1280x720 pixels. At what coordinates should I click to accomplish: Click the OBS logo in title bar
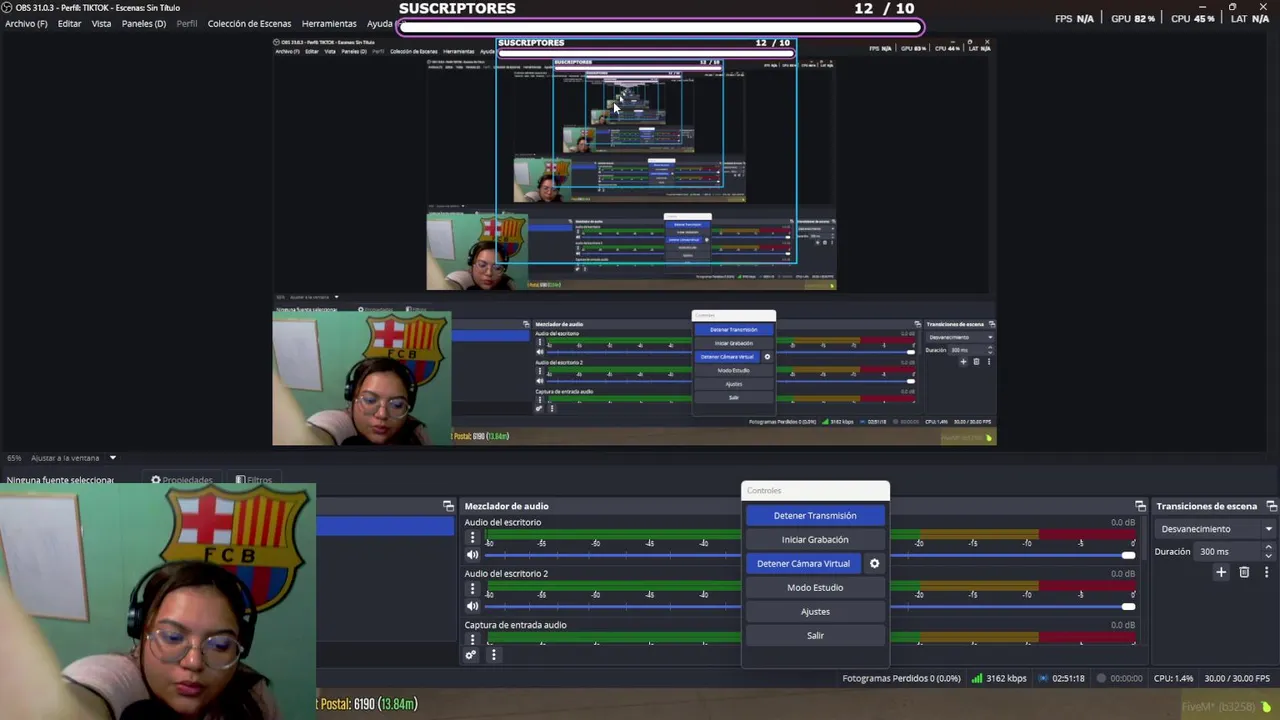[x=8, y=7]
